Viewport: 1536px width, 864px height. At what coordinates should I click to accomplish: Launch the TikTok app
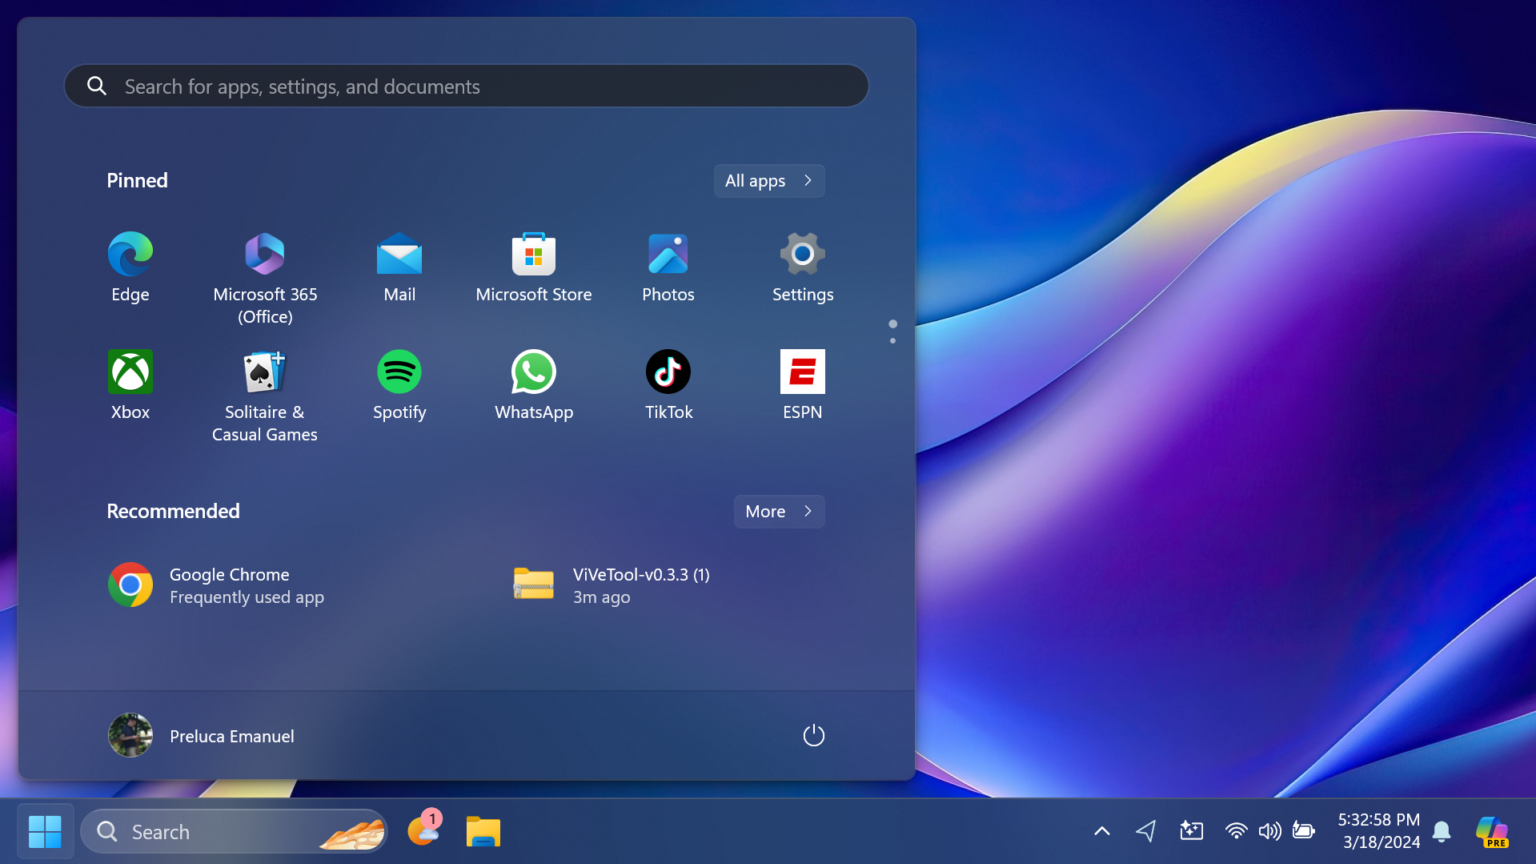(x=668, y=385)
